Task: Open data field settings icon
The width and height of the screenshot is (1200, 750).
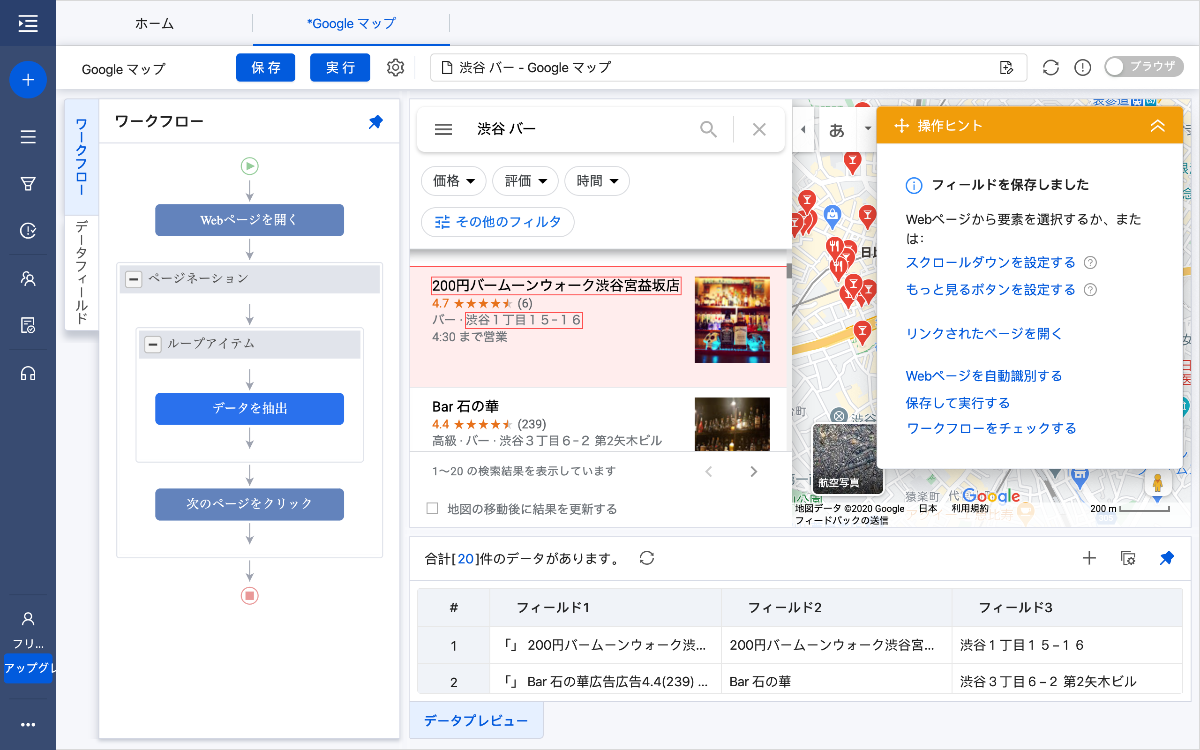Action: 1128,558
